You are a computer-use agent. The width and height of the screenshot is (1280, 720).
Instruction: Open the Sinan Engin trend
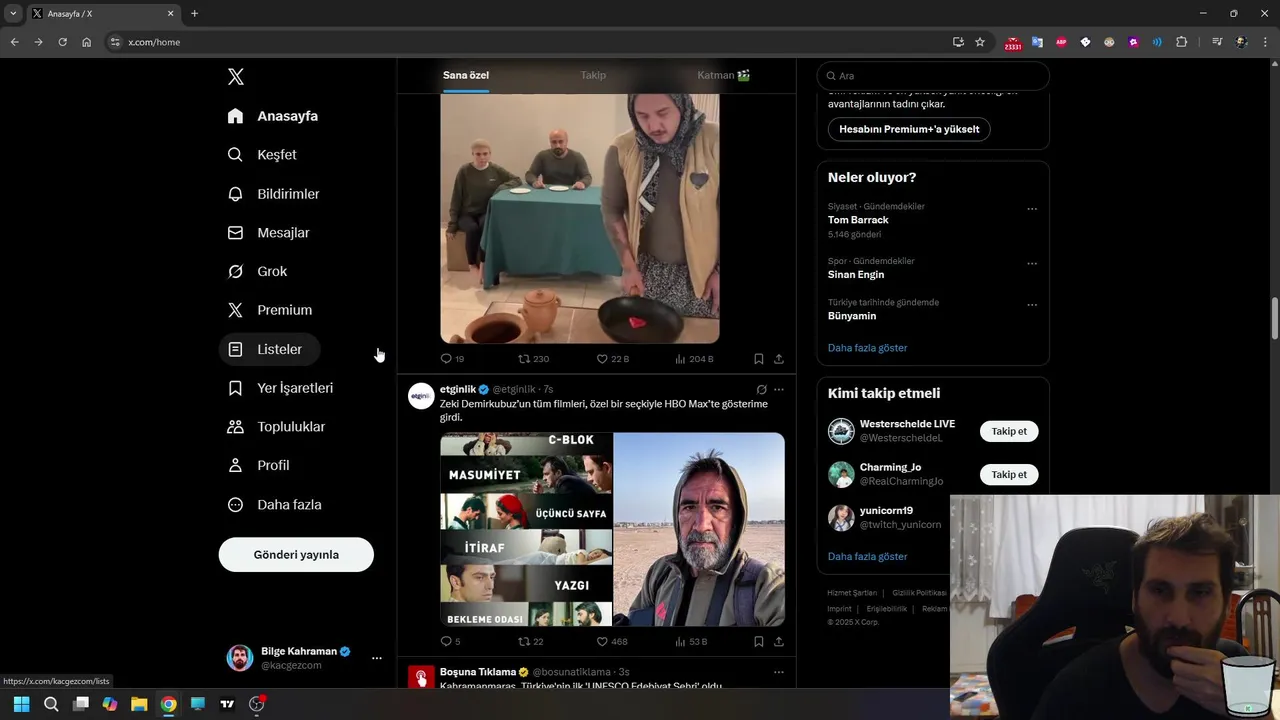[856, 275]
